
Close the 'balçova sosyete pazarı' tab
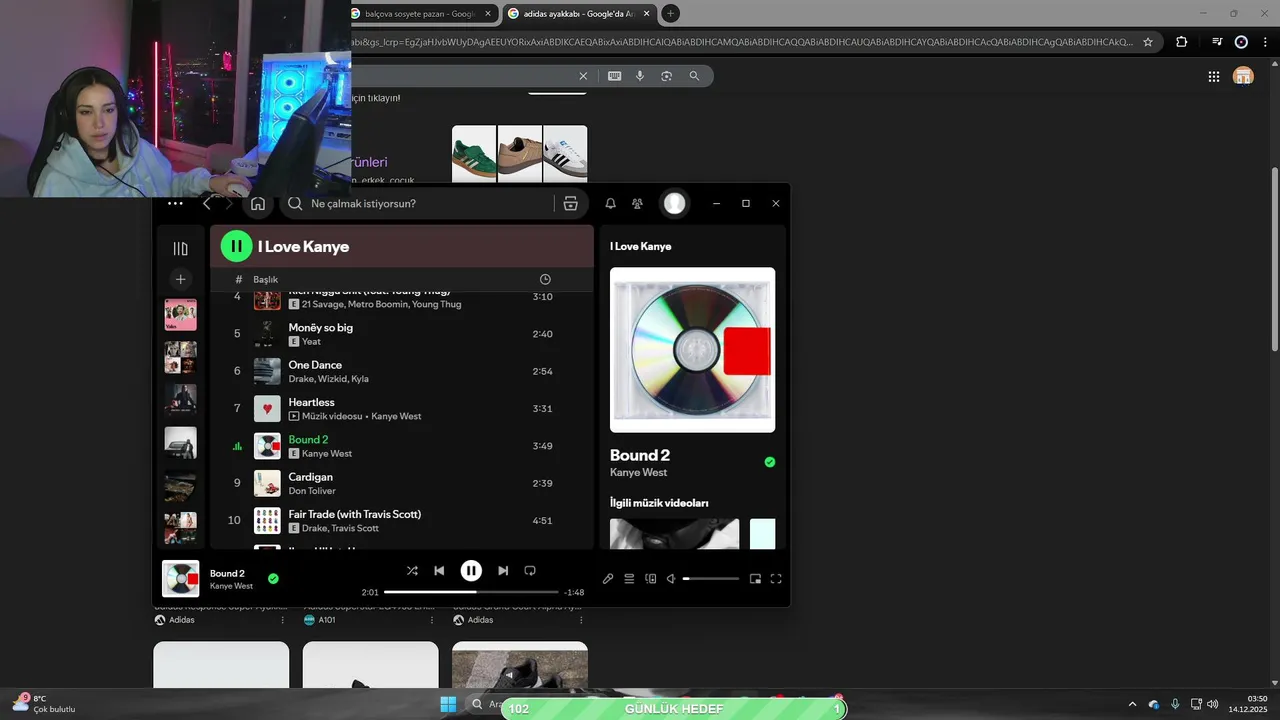click(x=488, y=13)
